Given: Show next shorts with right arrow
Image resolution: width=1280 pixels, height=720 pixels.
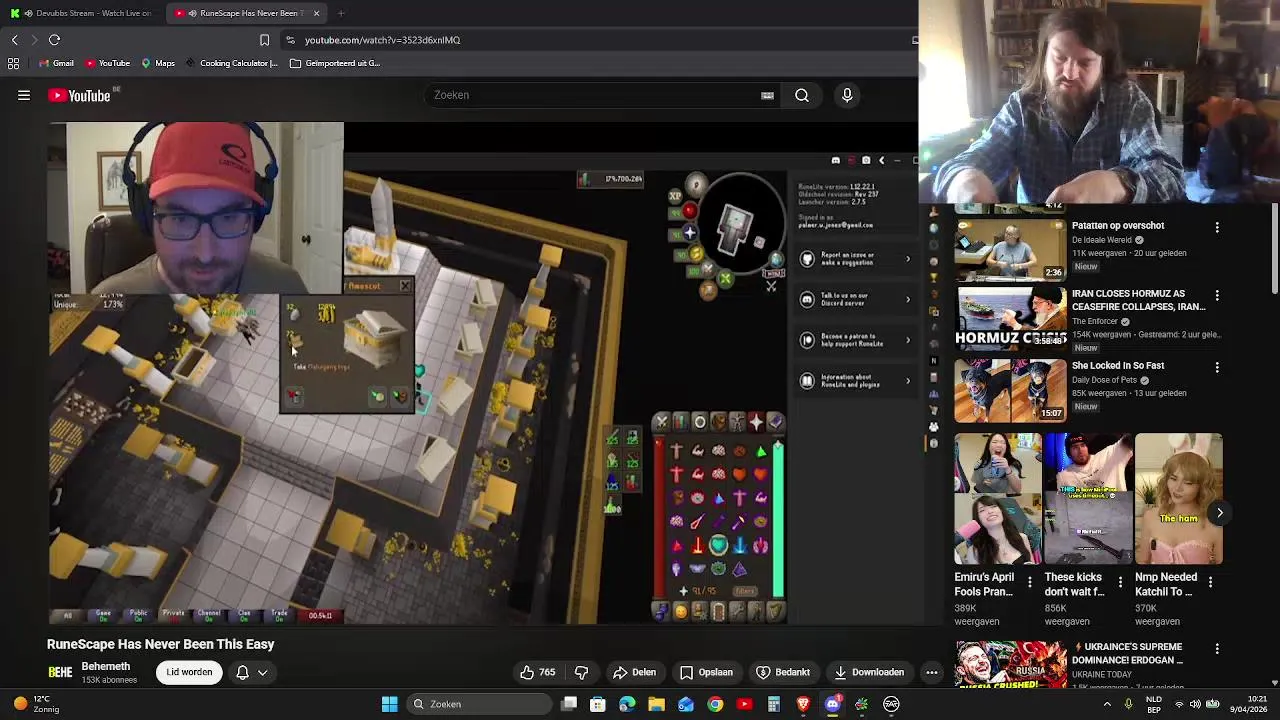Looking at the screenshot, I should coord(1220,513).
